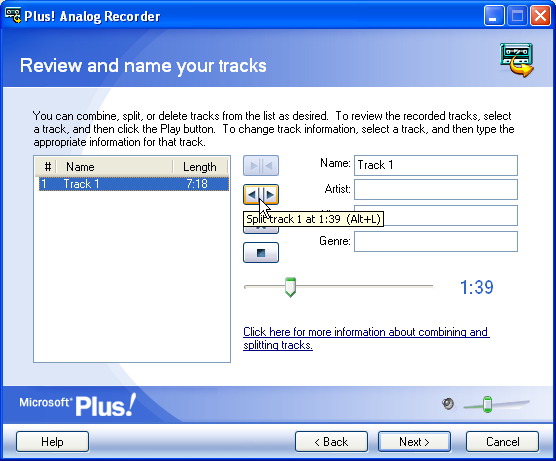The width and height of the screenshot is (556, 461).
Task: Proceed with the Next button
Action: pos(415,442)
